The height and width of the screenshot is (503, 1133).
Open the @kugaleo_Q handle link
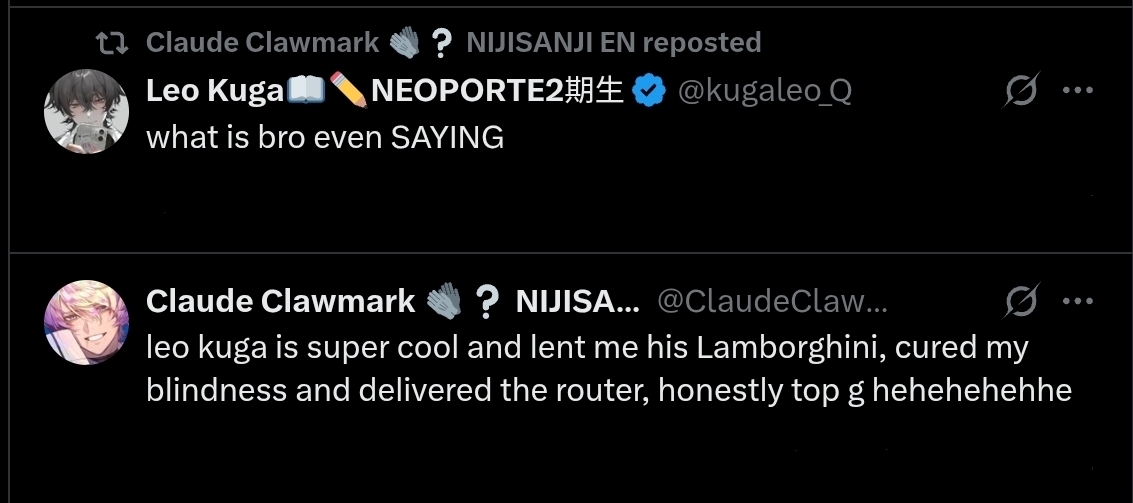point(764,92)
